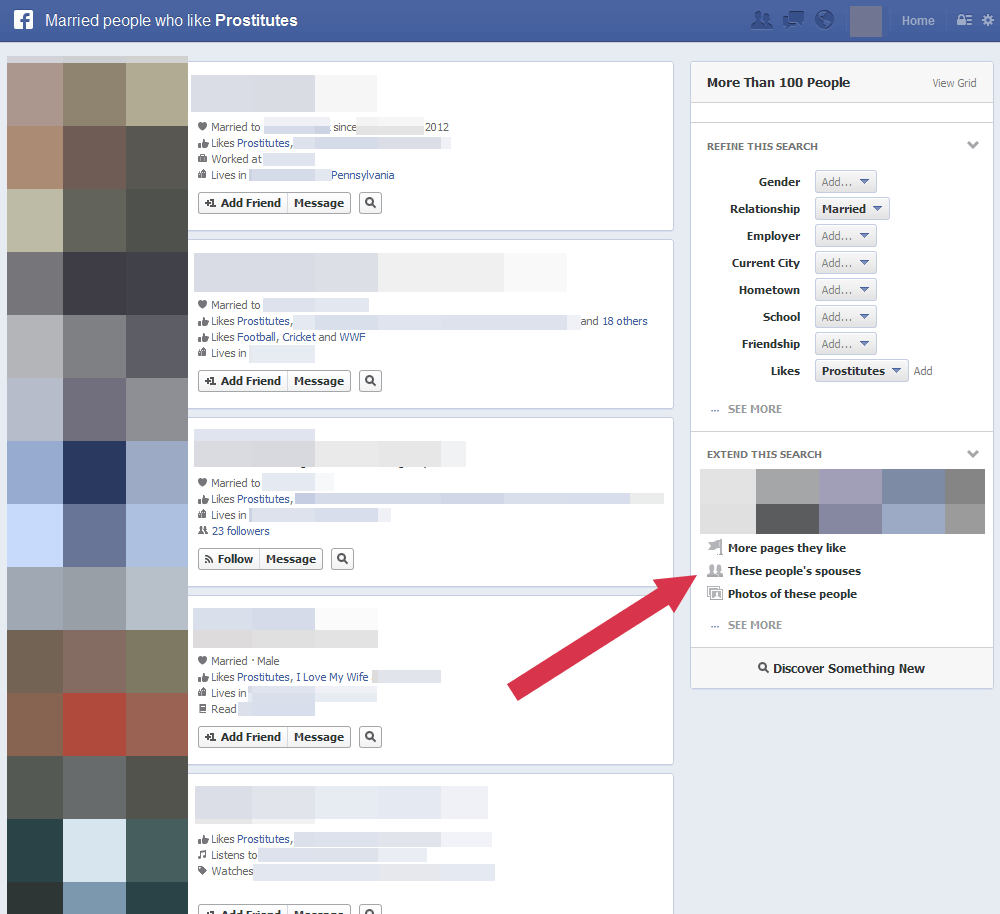Screen dimensions: 1000x914
Task: Click Follow button on the third result
Action: [228, 559]
